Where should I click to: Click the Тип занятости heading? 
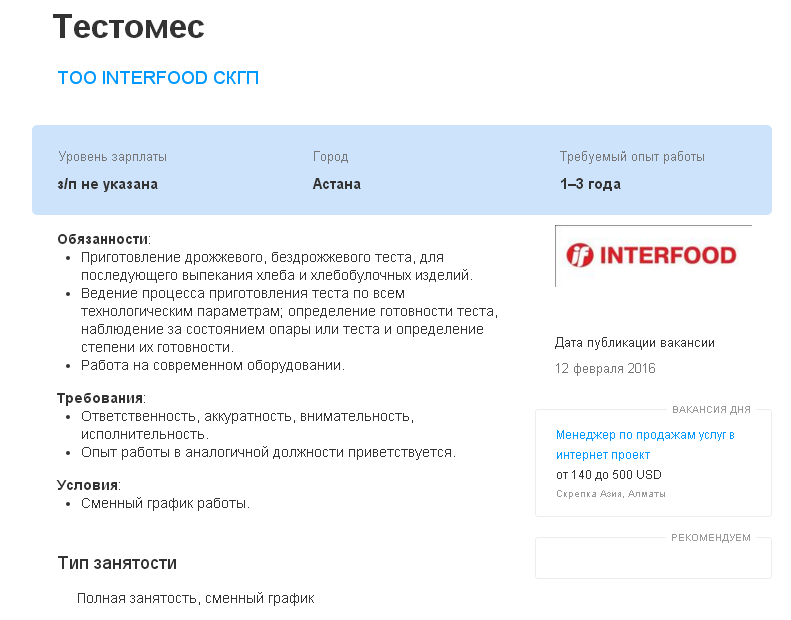pos(117,564)
